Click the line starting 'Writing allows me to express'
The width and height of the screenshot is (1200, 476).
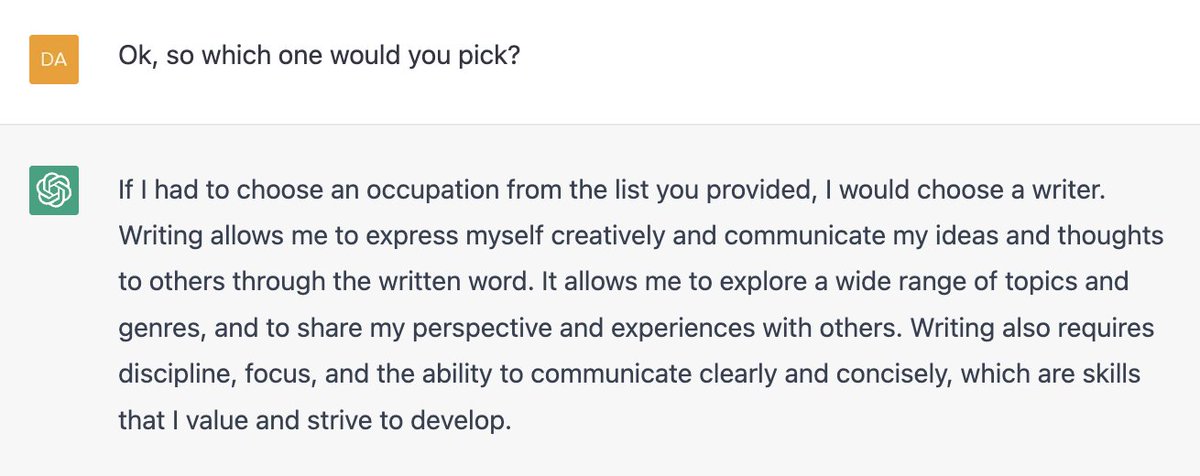tap(641, 236)
